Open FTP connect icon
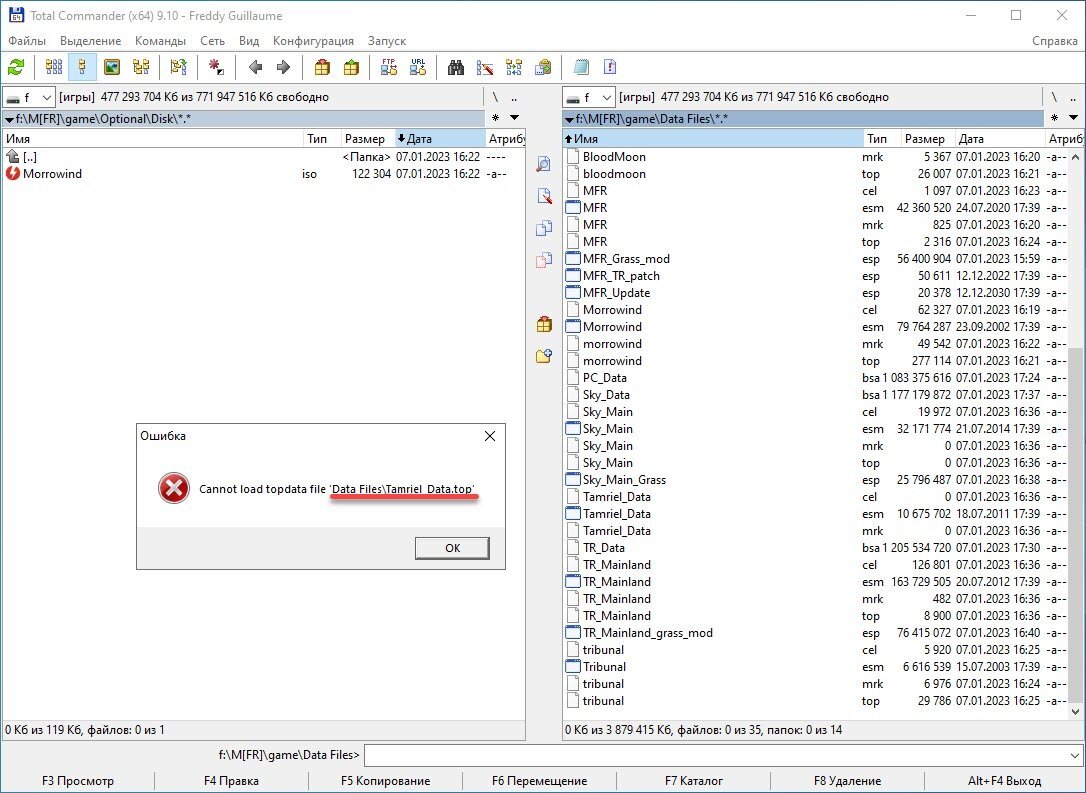This screenshot has height=793, width=1086. tap(389, 67)
